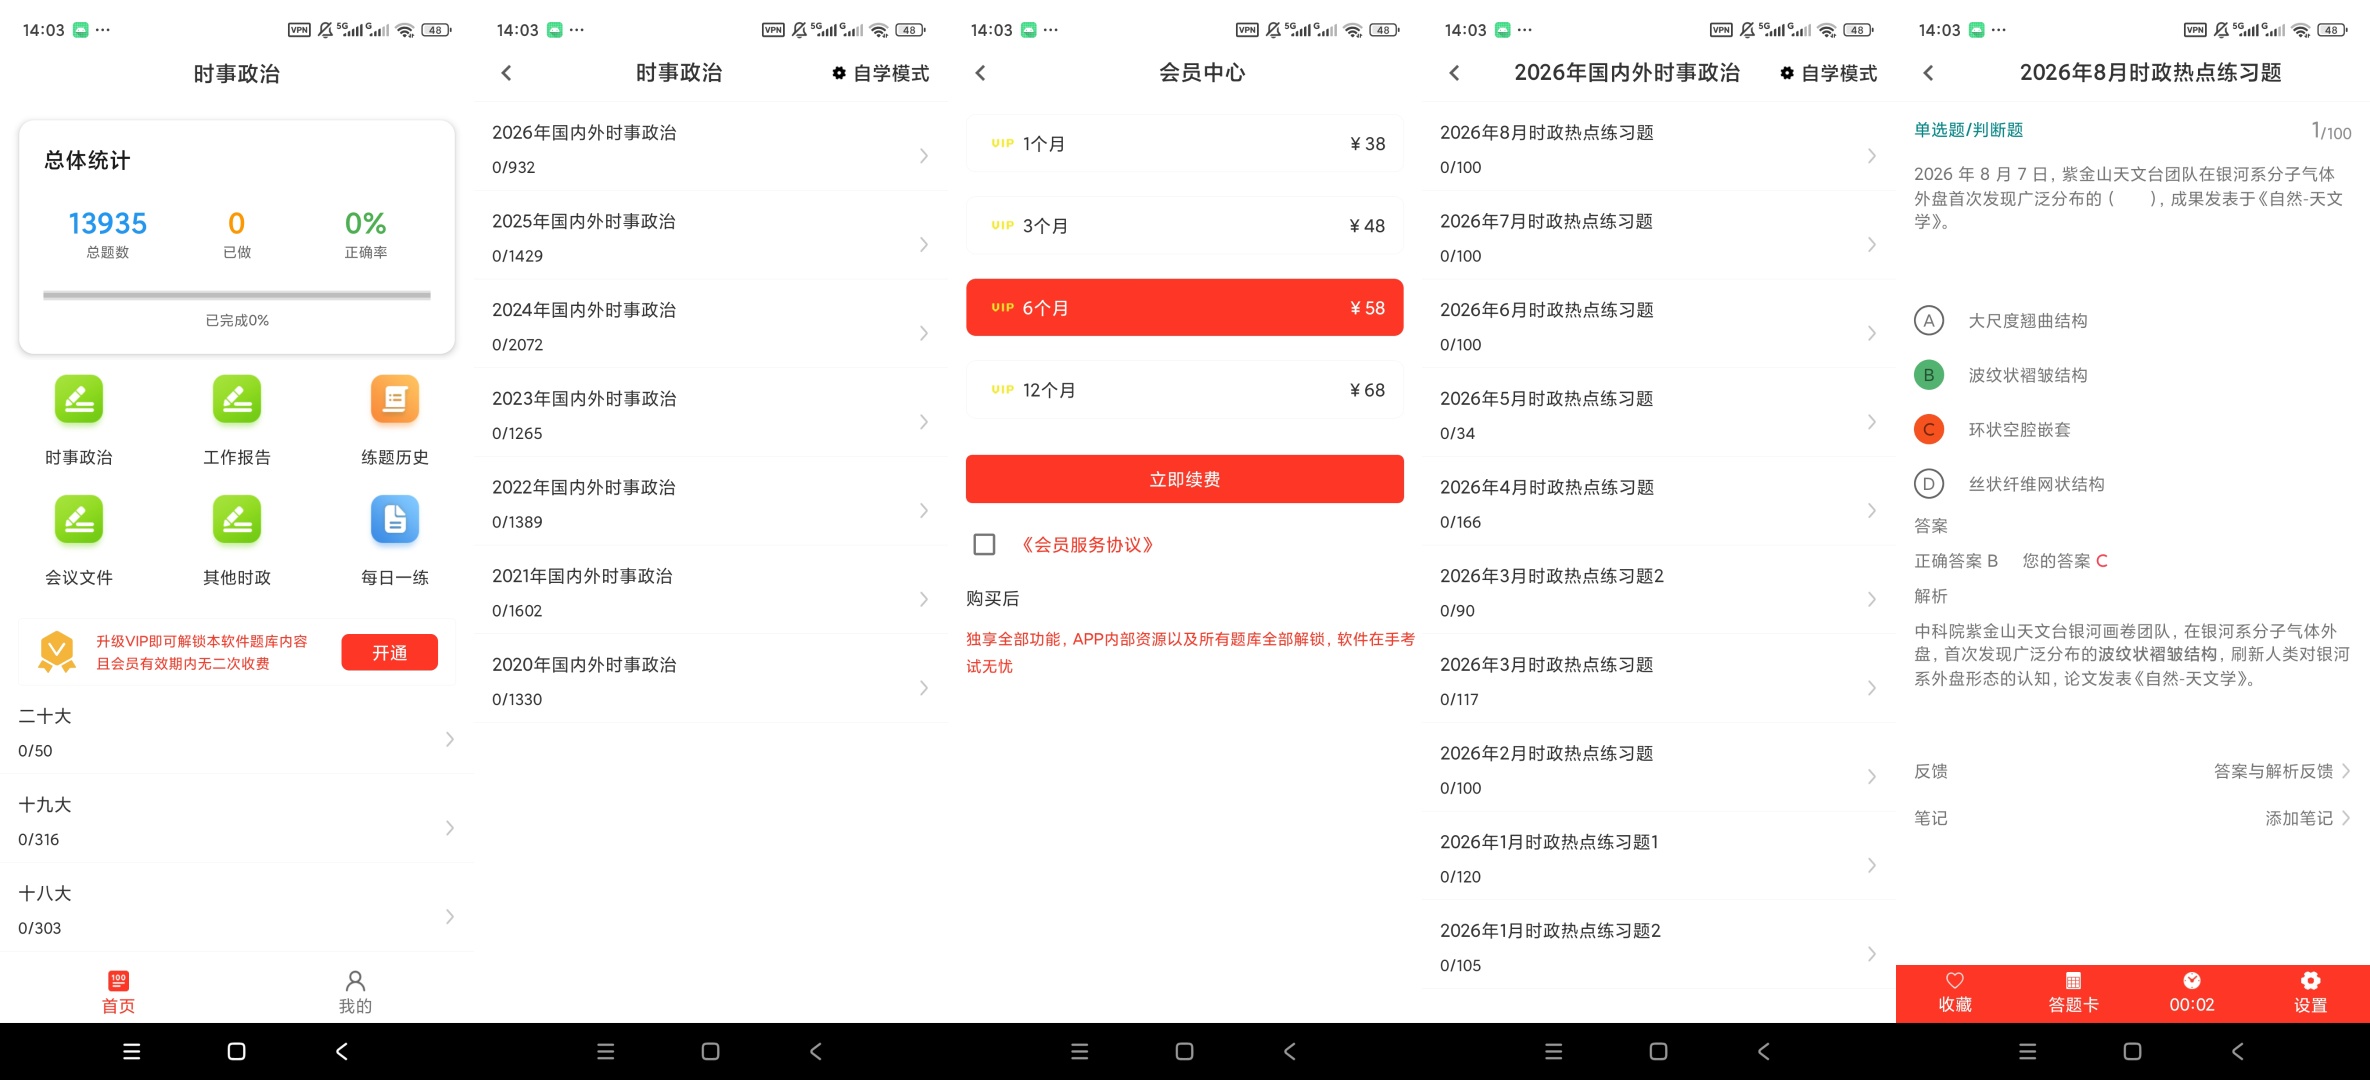Tap the 13935 总题数 statistic
Viewport: 2370px width, 1080px height.
(x=107, y=233)
